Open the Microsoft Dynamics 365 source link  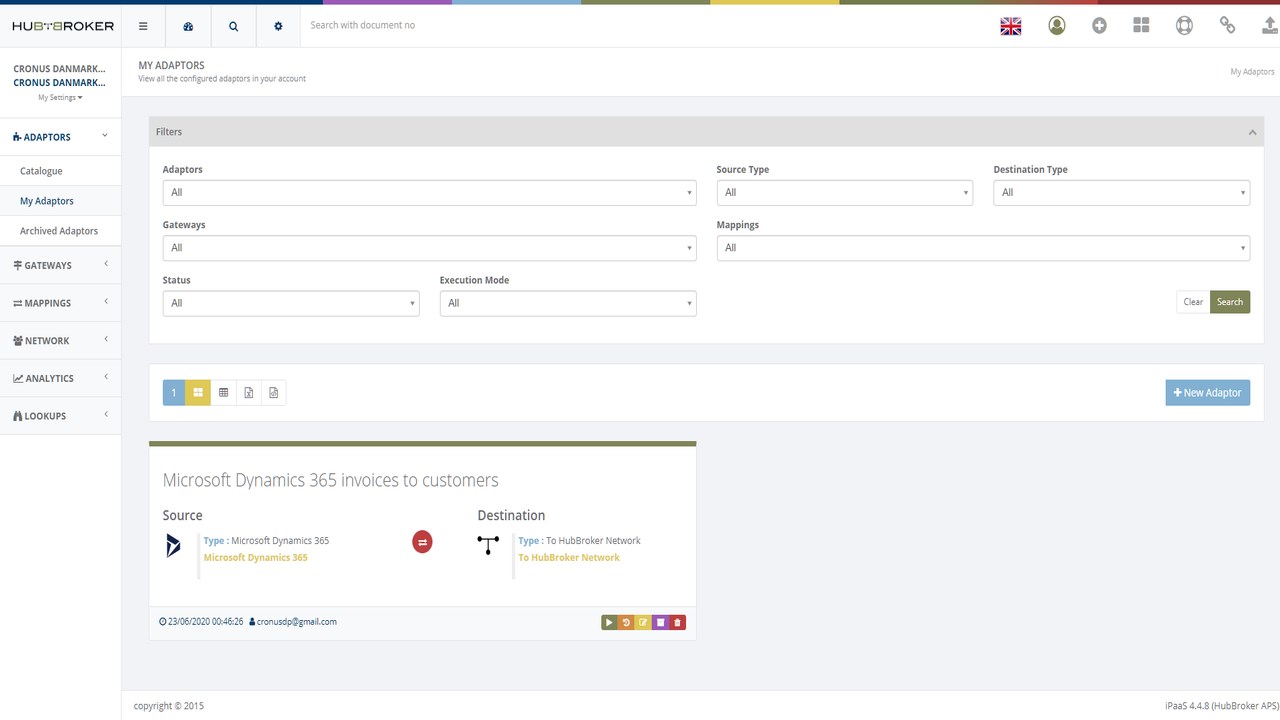point(255,558)
